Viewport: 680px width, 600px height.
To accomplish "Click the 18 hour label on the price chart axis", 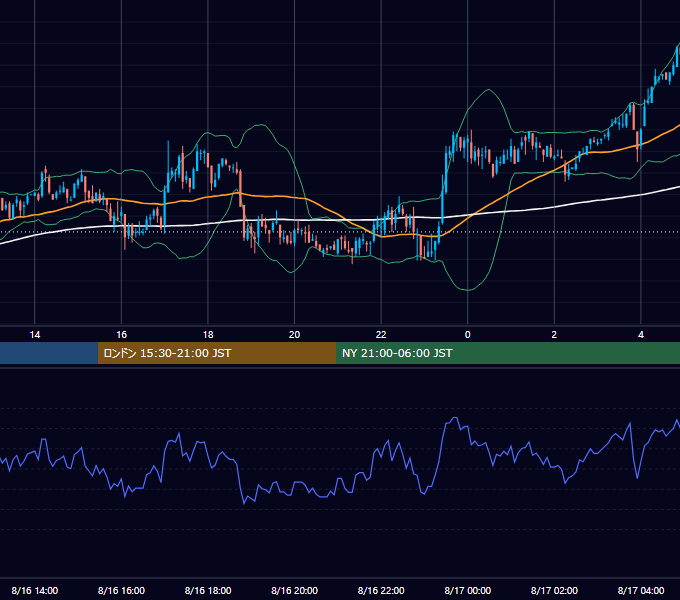I will pos(208,335).
